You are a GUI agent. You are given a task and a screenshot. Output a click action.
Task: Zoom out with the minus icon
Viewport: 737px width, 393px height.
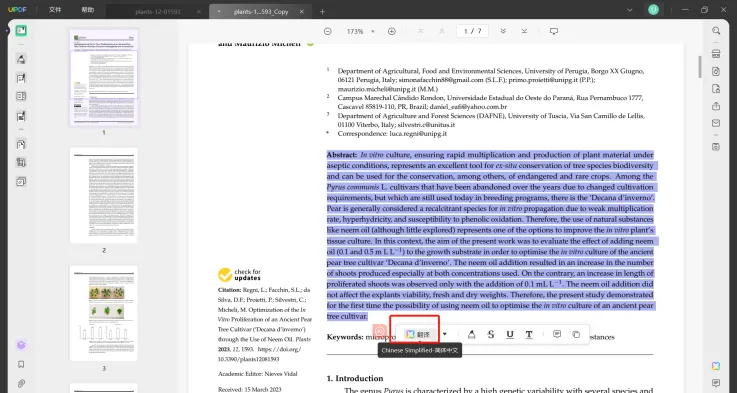[328, 31]
